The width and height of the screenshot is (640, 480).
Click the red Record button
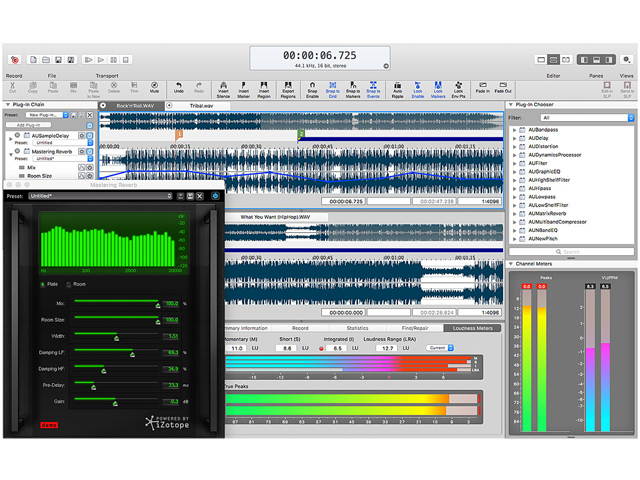15,60
